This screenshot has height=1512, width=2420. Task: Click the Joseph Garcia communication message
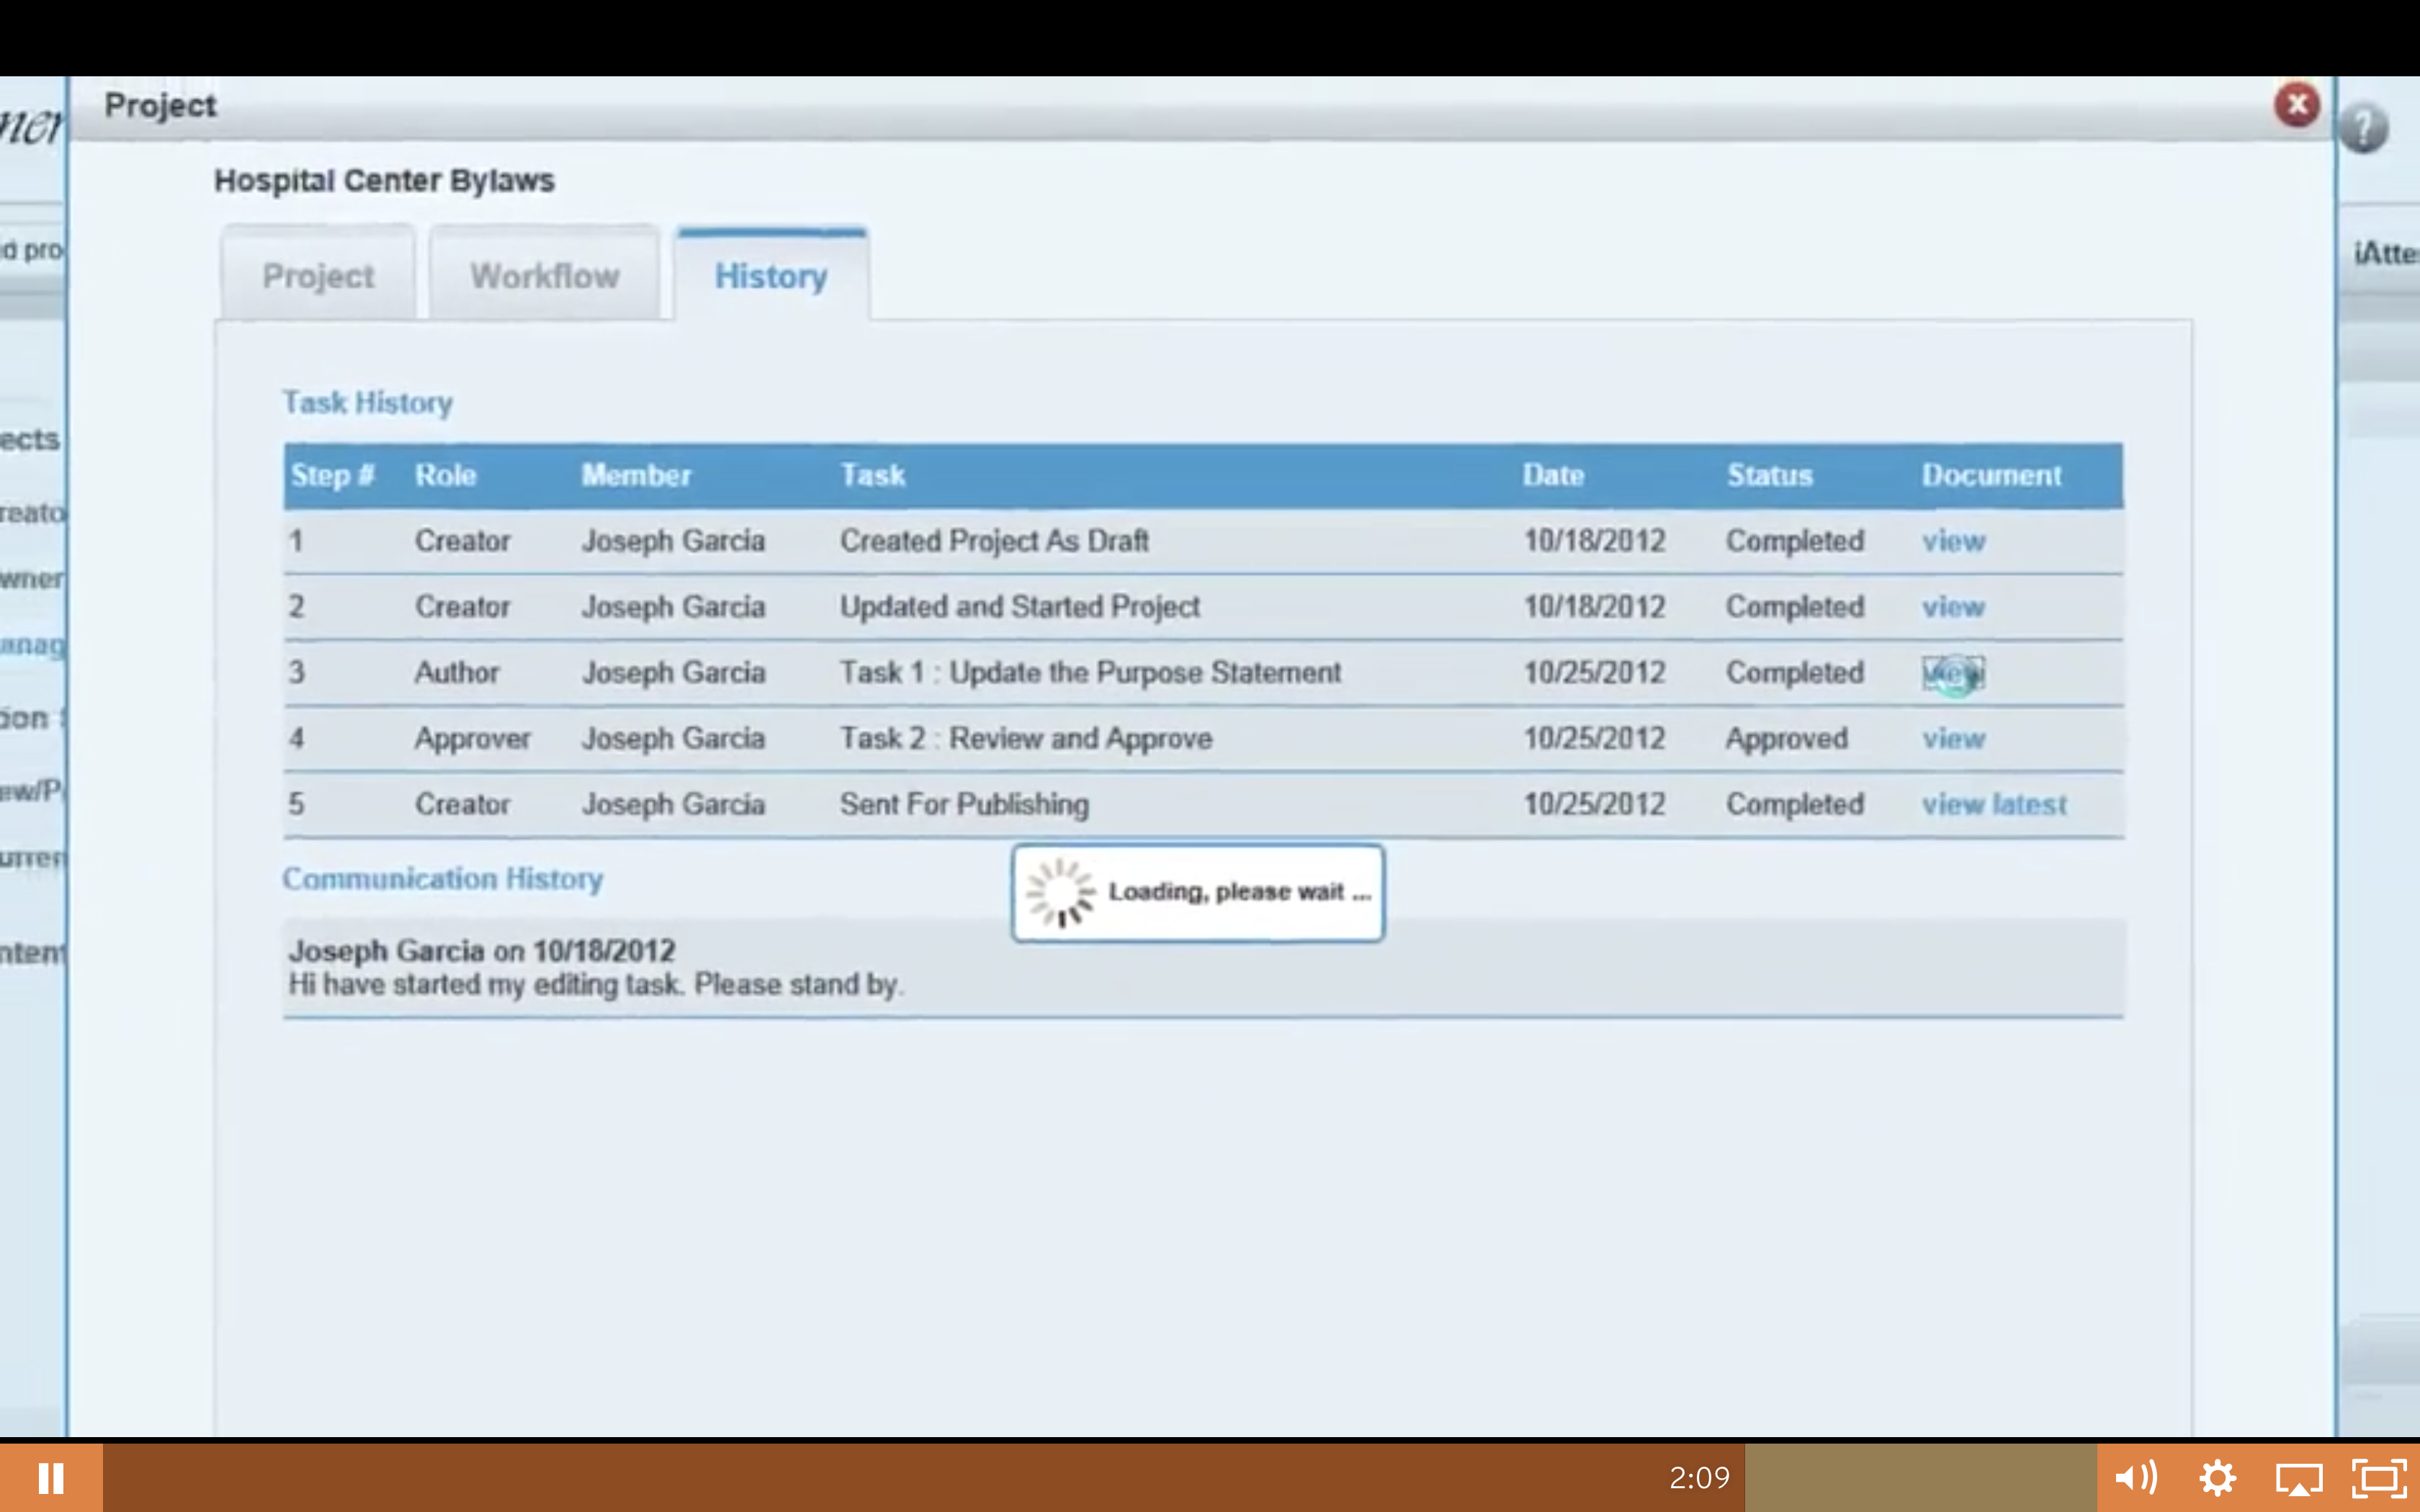pyautogui.click(x=596, y=967)
